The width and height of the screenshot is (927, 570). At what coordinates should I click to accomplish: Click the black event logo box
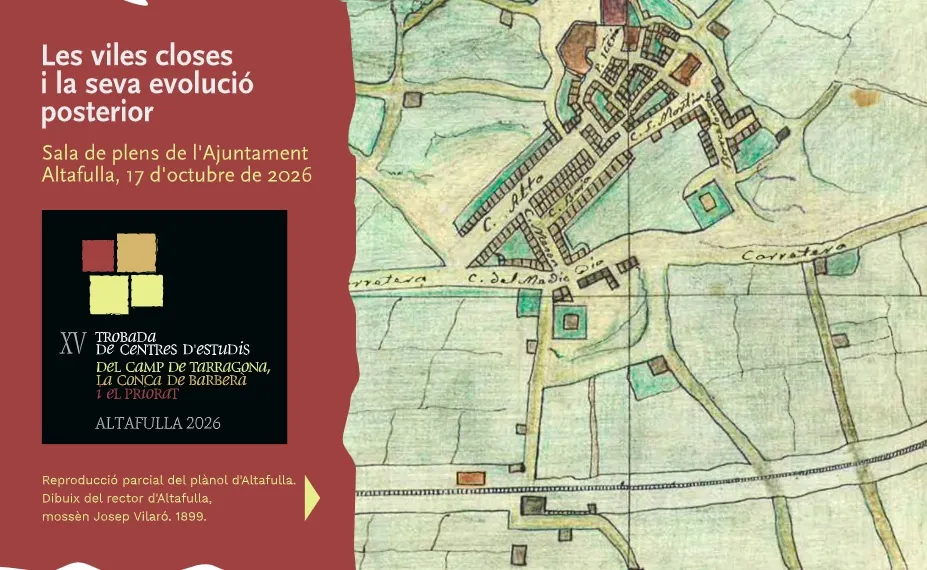pyautogui.click(x=164, y=326)
